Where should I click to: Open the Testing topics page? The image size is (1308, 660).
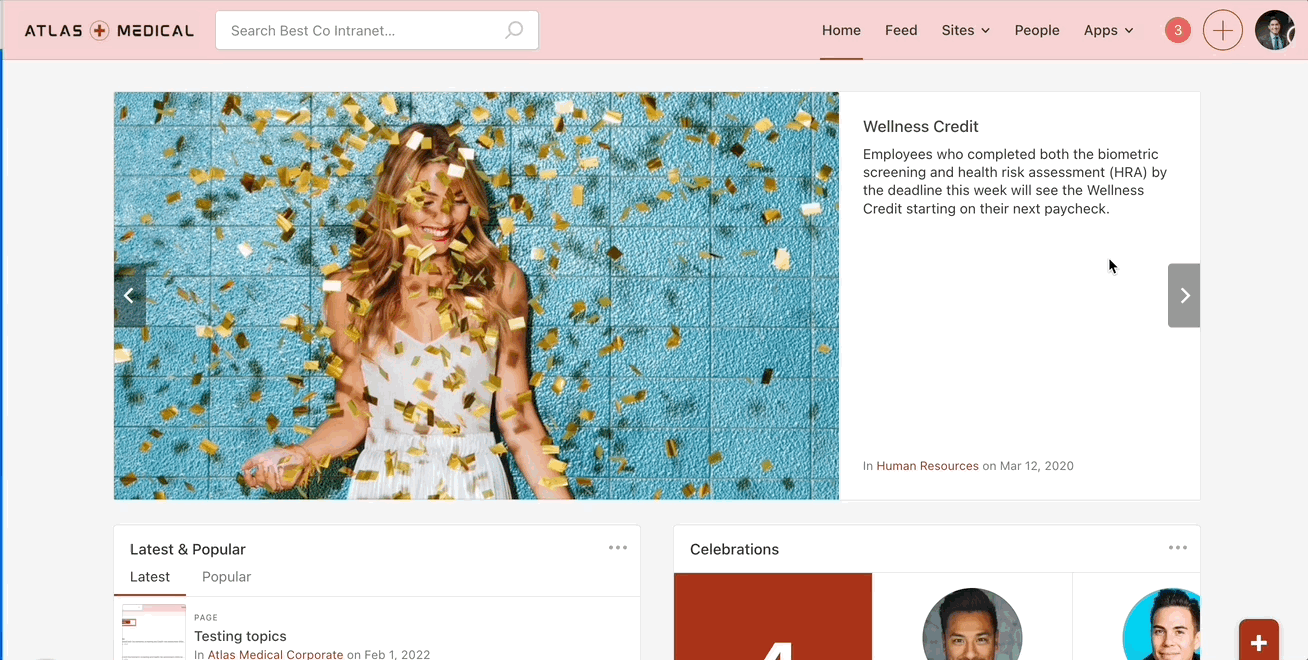click(240, 636)
